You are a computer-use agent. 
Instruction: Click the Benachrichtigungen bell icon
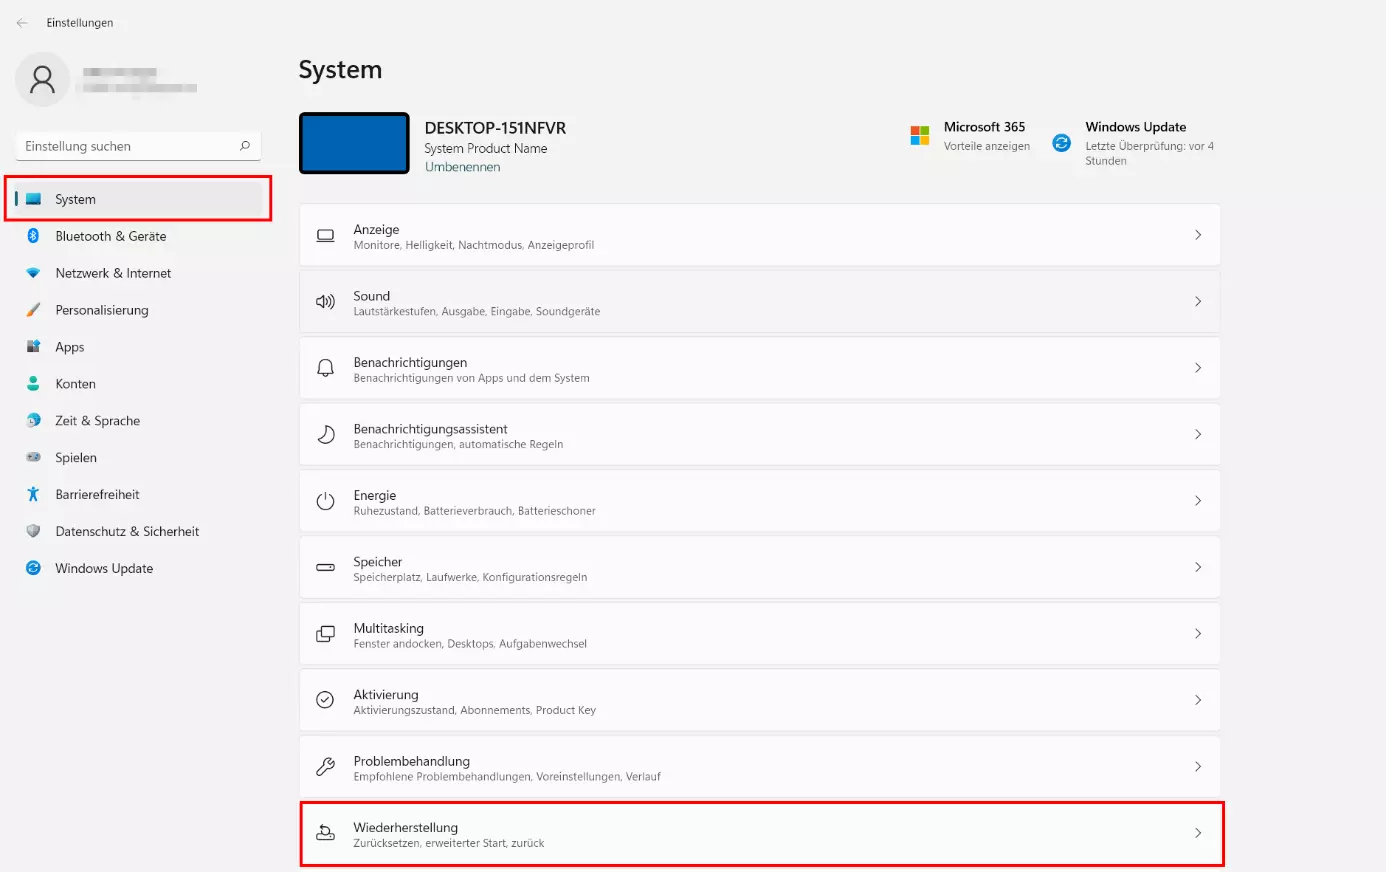(x=325, y=368)
